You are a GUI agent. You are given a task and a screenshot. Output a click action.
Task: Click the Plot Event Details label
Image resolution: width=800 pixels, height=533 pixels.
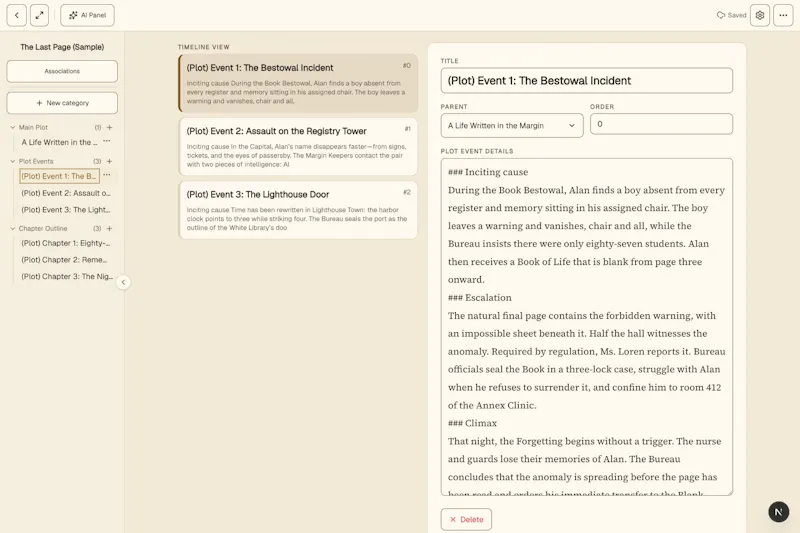(x=477, y=151)
